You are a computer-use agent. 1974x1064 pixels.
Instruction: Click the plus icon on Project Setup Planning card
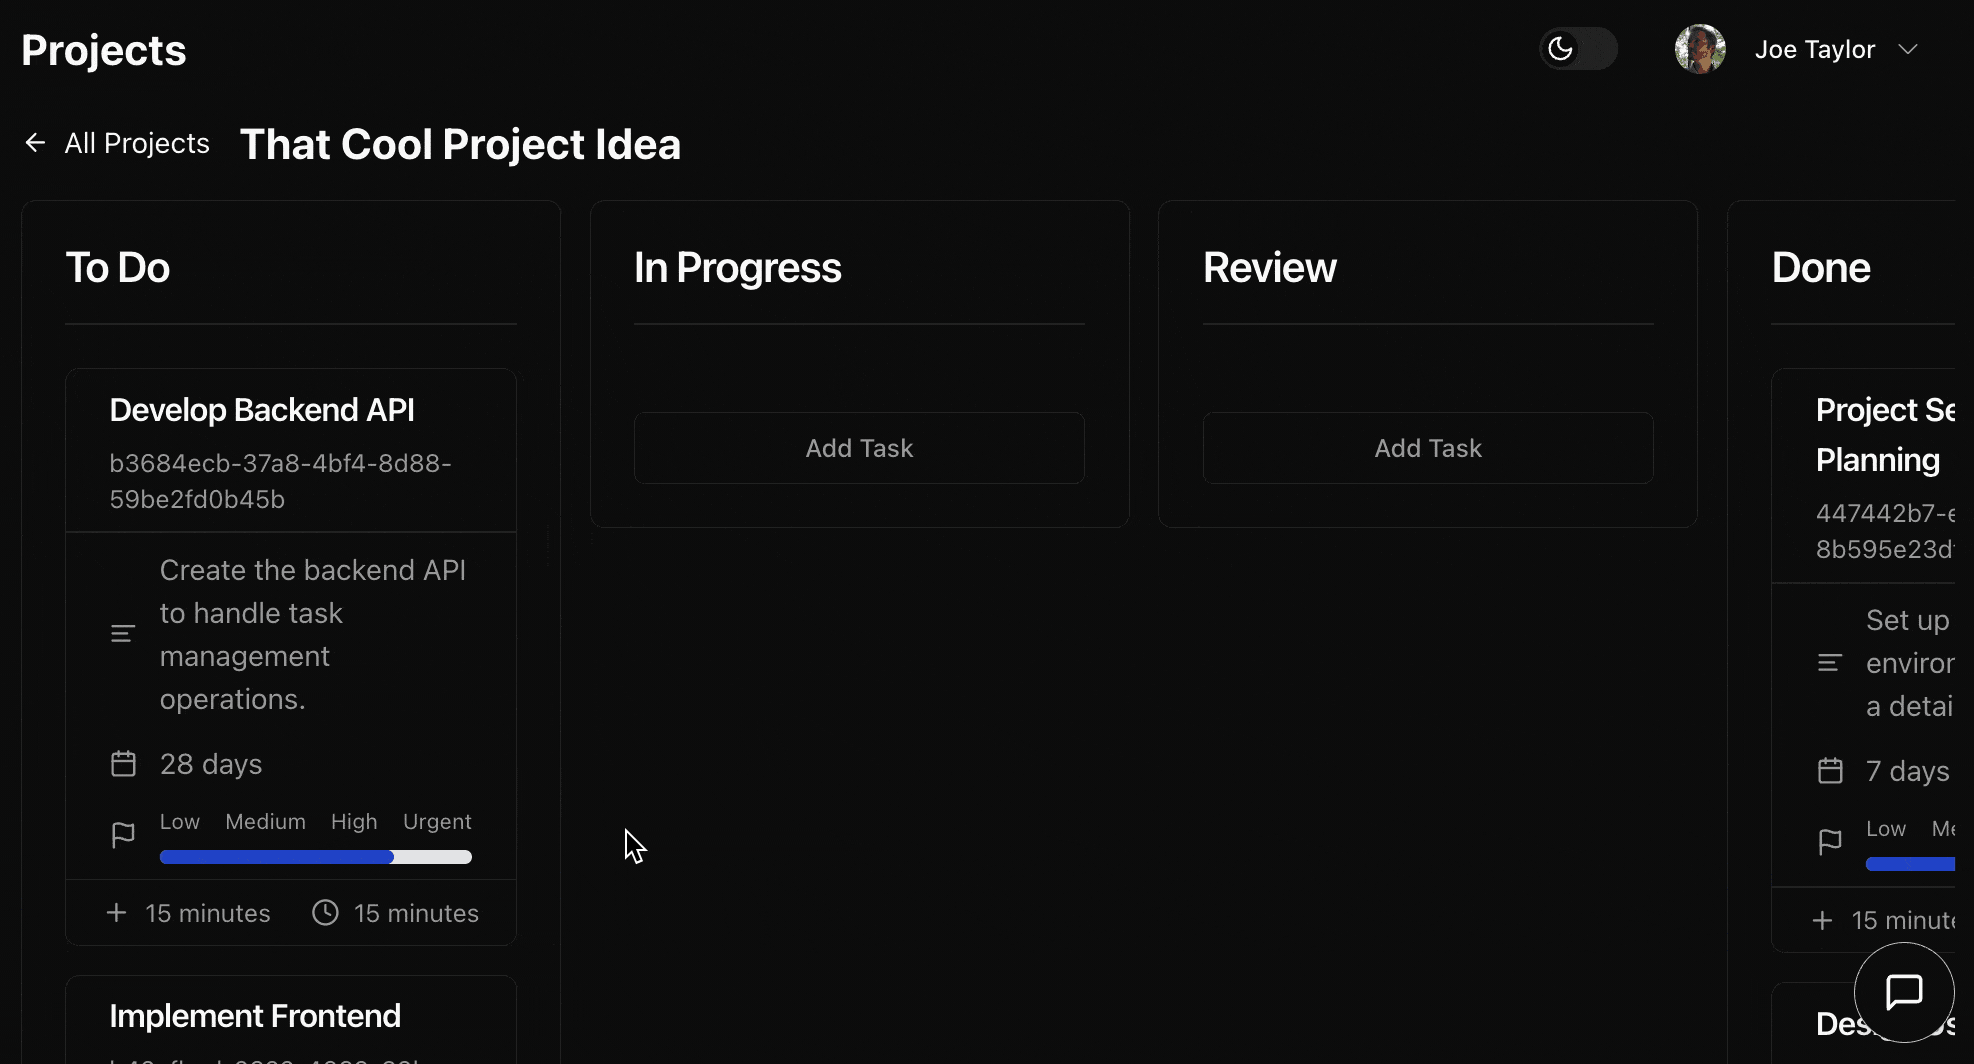point(1823,920)
